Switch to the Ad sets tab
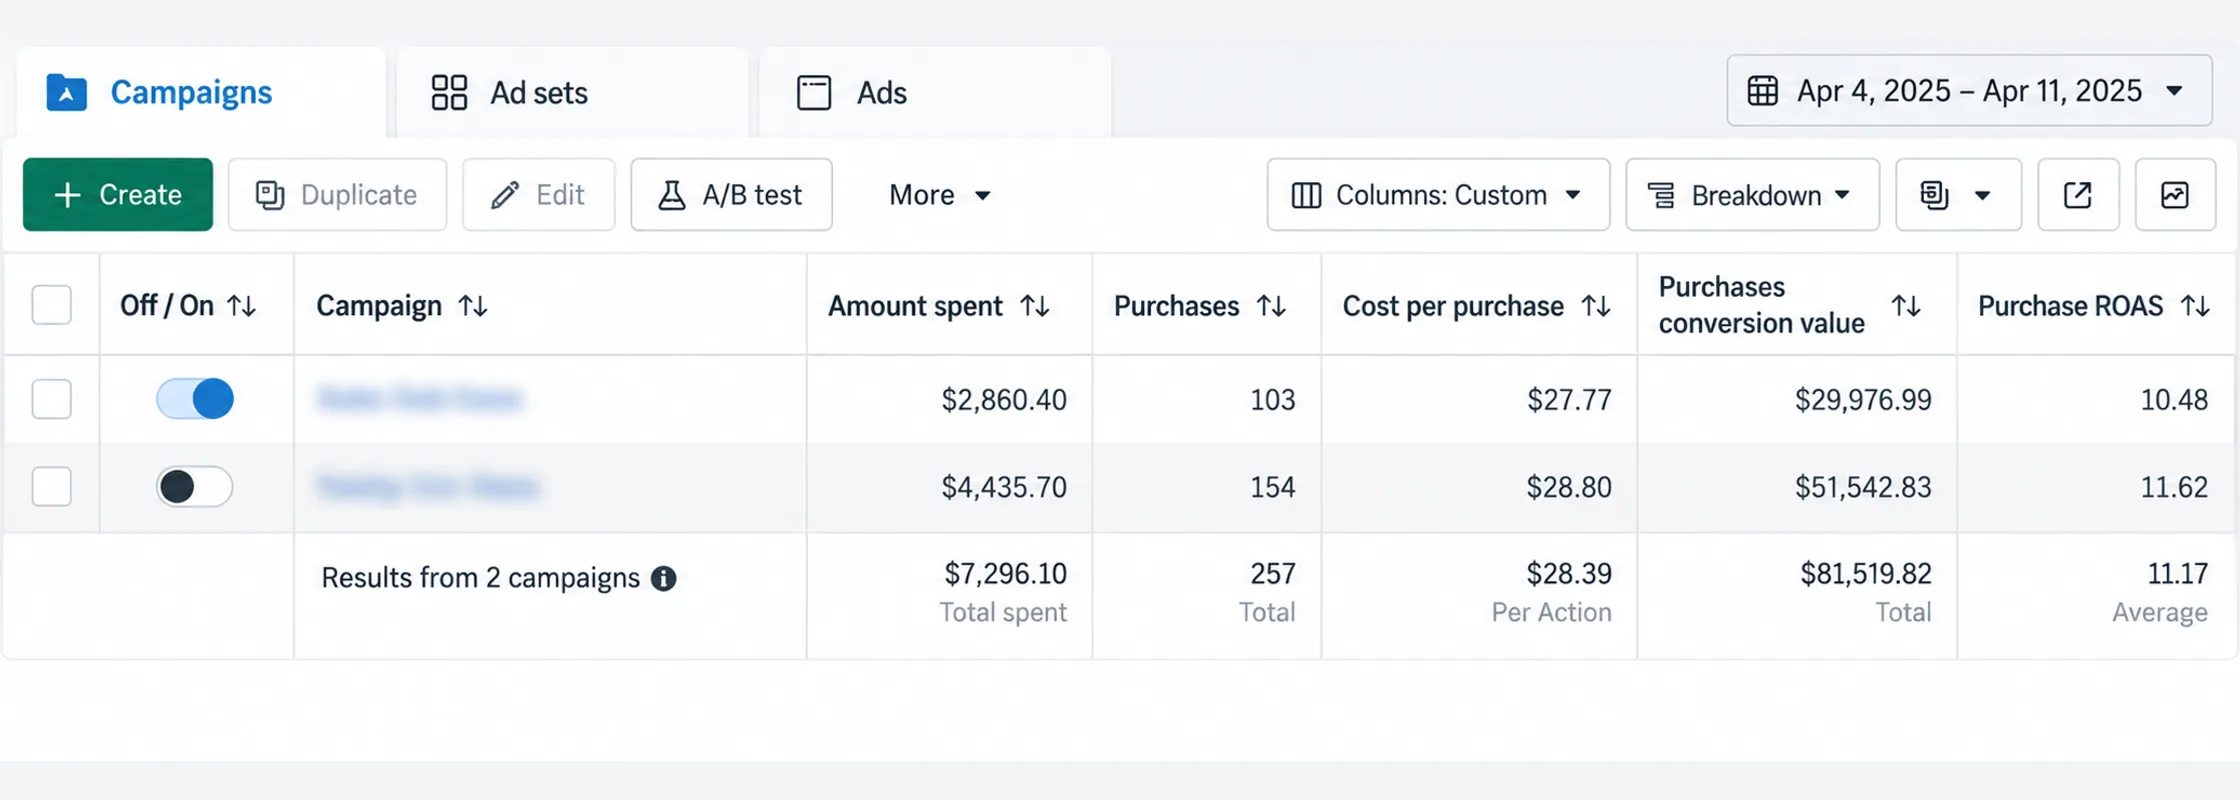Screen dimensions: 2240x800 (x=572, y=92)
